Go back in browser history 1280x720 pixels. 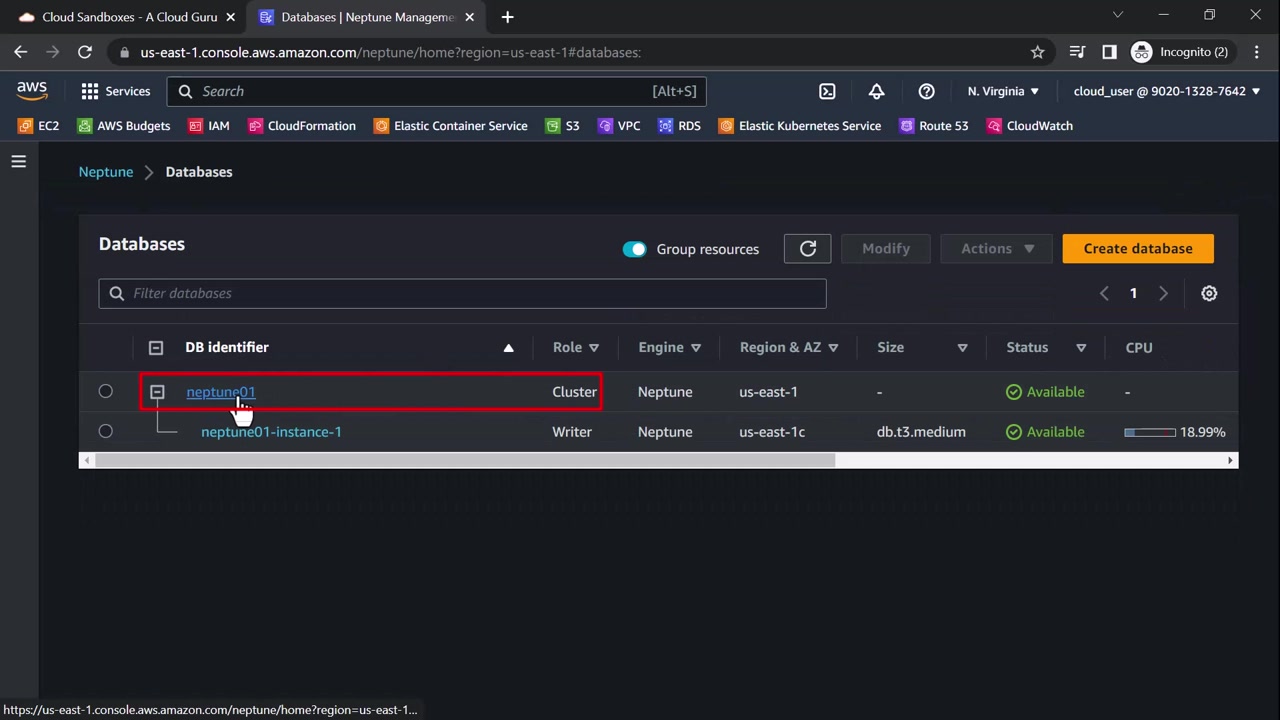[21, 52]
